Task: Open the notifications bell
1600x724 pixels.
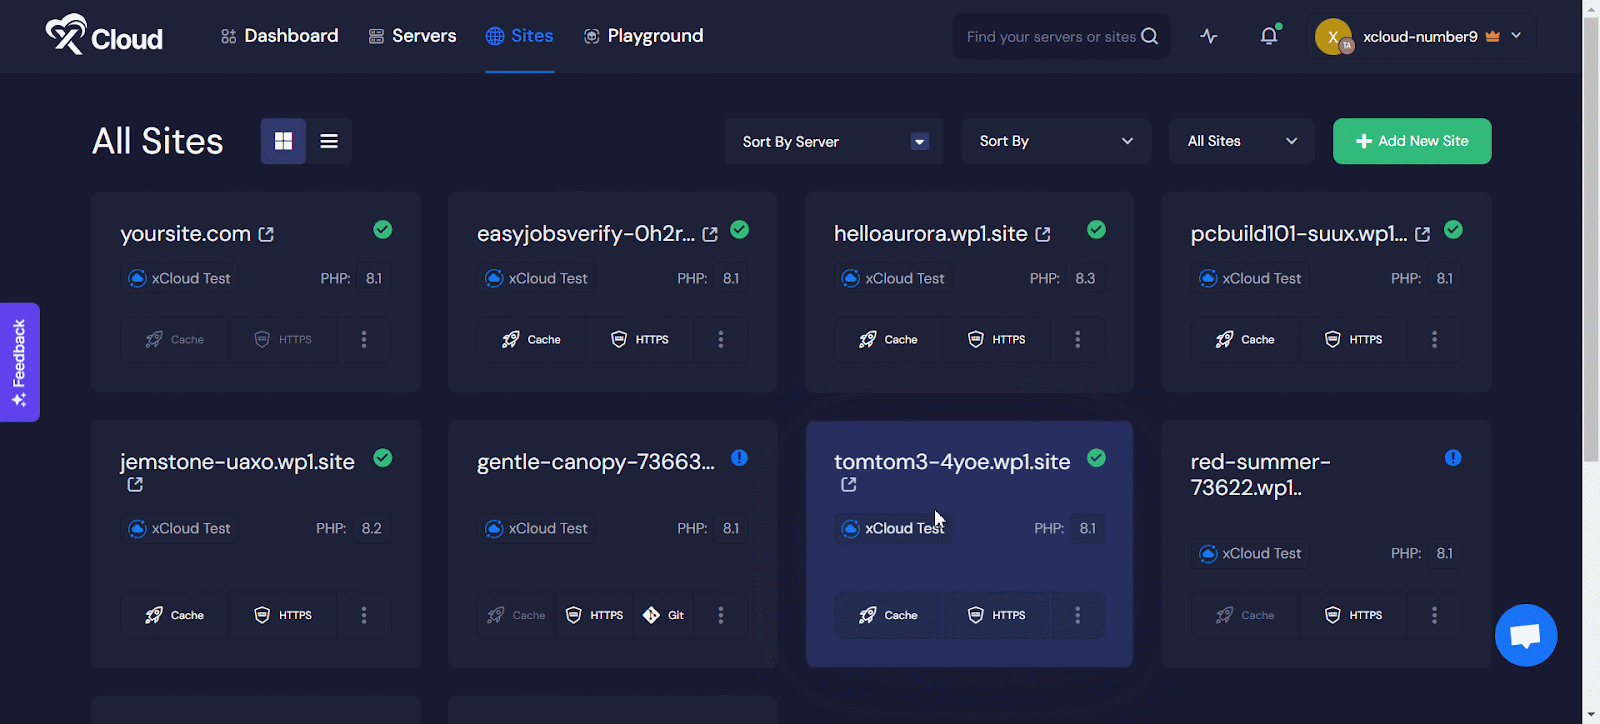Action: (1269, 36)
